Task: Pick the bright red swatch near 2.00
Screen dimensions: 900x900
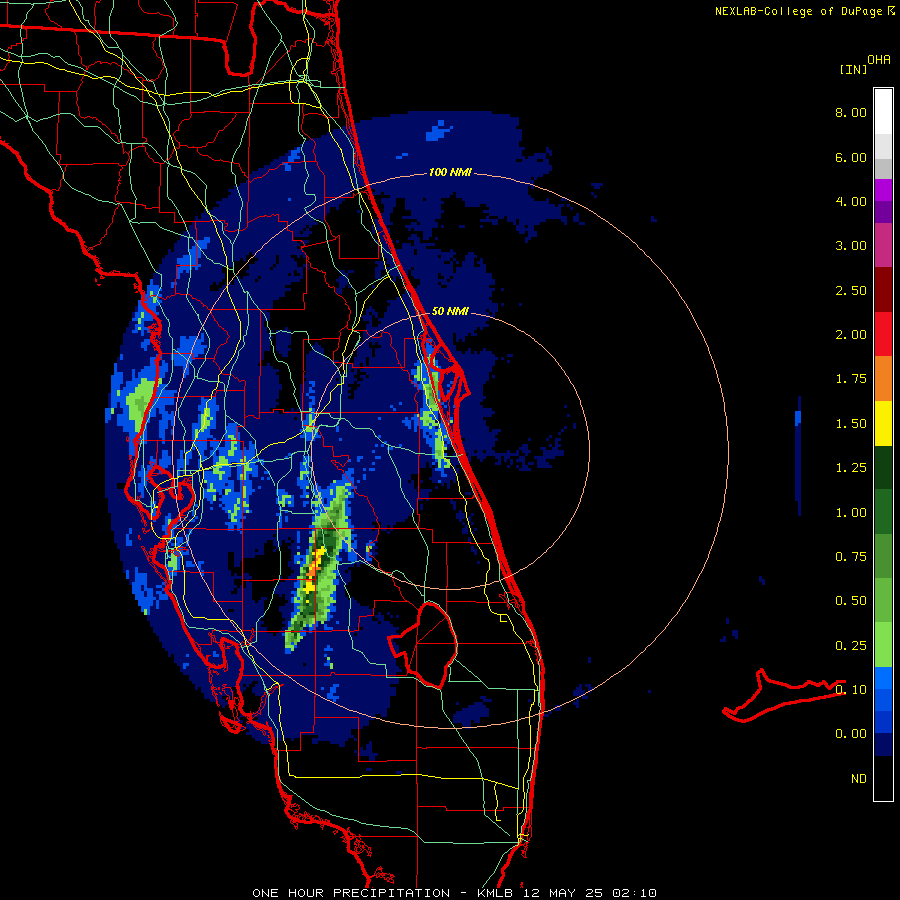Action: [x=883, y=334]
